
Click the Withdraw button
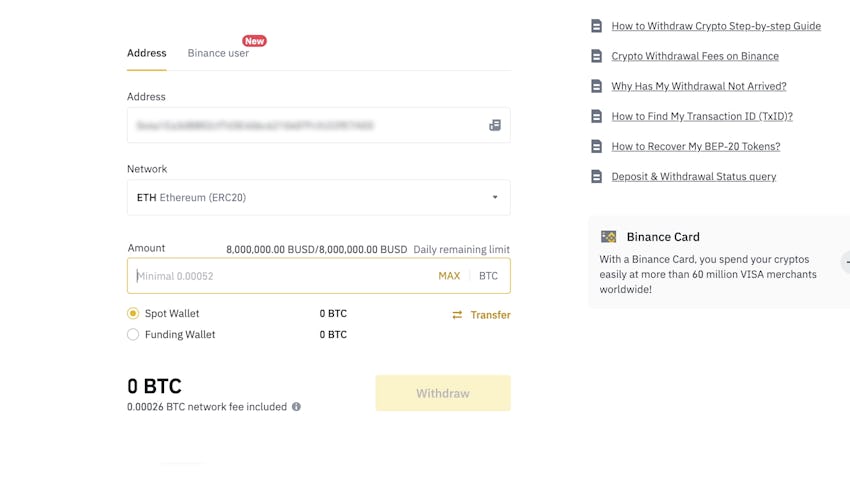[x=443, y=393]
